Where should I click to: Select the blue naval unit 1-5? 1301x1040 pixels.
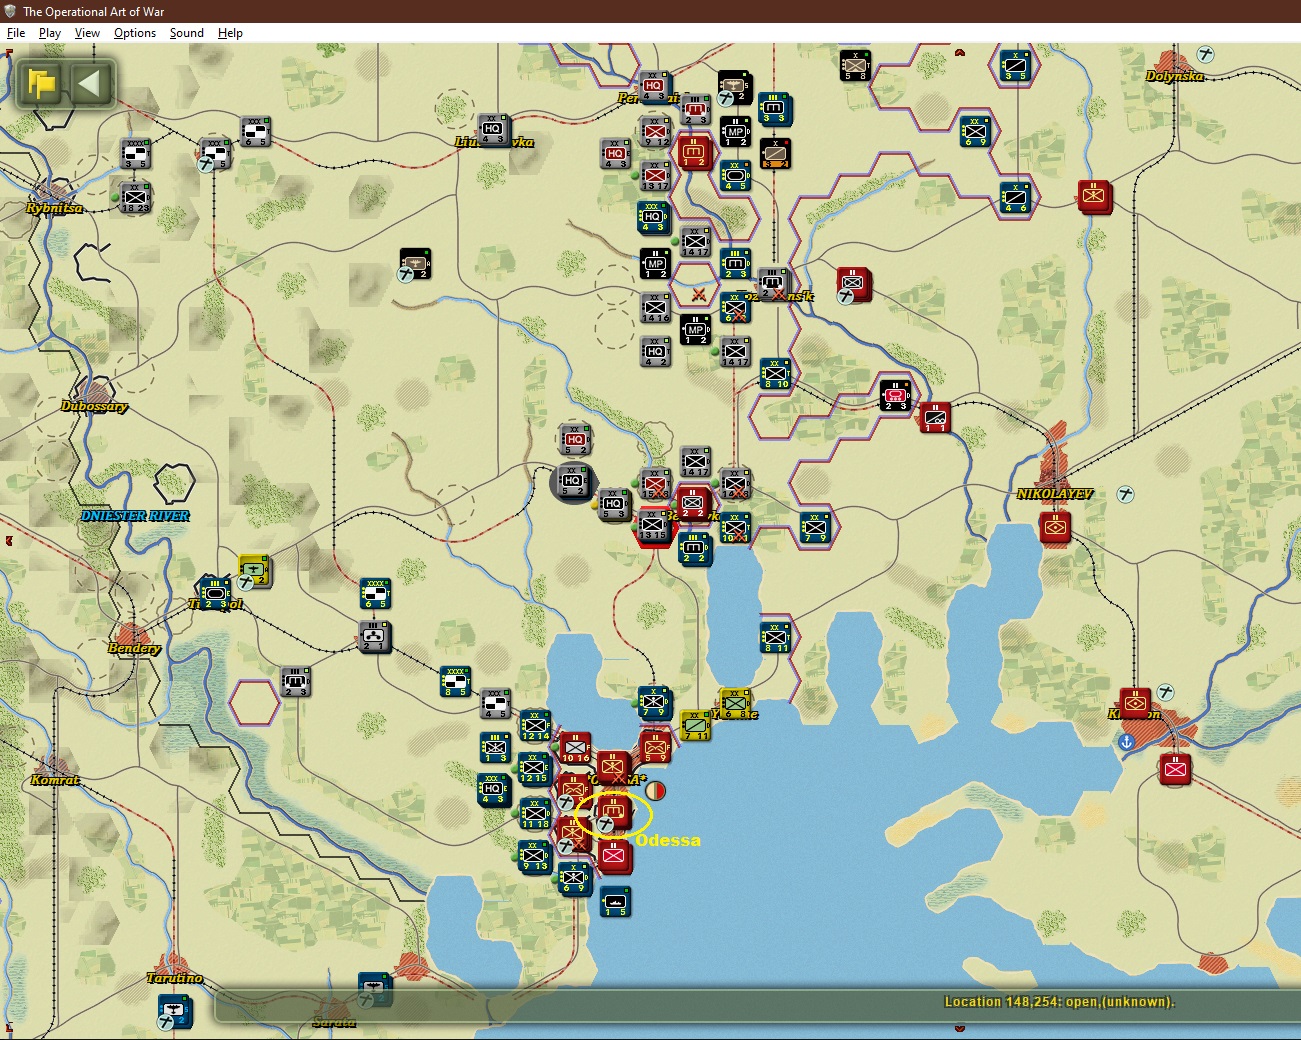pyautogui.click(x=614, y=902)
